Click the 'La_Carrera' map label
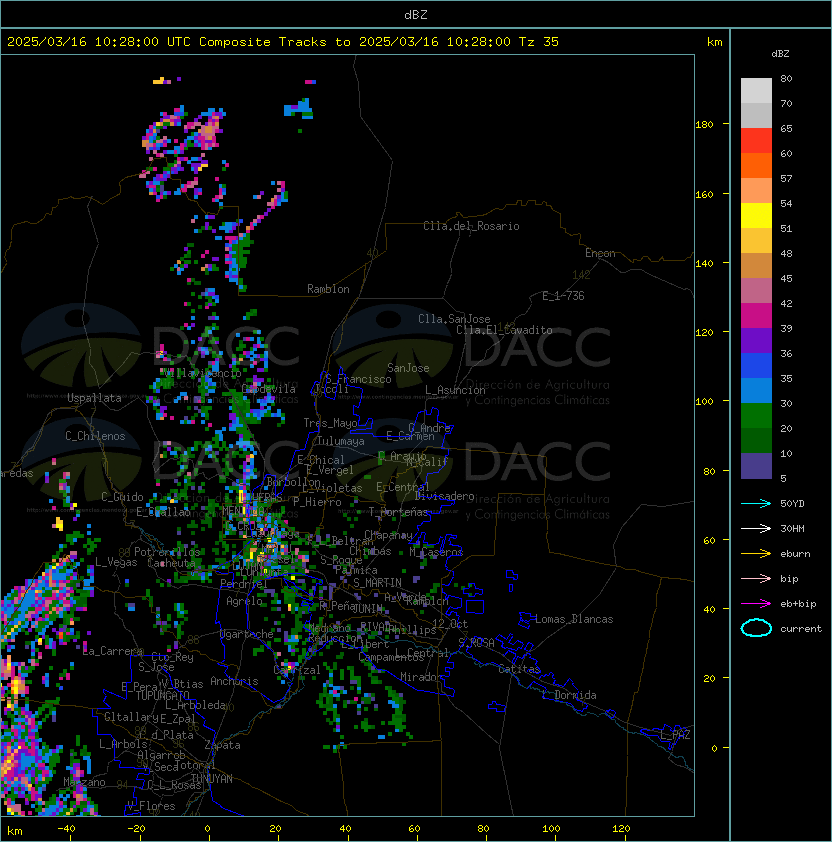The image size is (832, 842). [113, 651]
